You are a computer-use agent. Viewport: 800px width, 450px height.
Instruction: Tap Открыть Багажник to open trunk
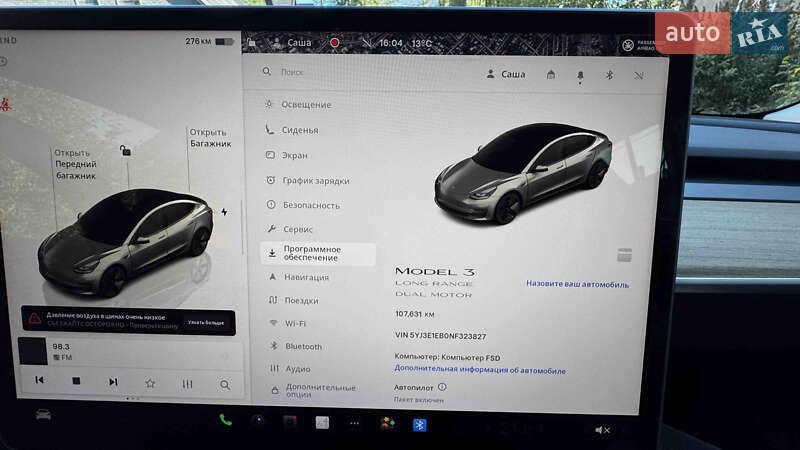210,138
